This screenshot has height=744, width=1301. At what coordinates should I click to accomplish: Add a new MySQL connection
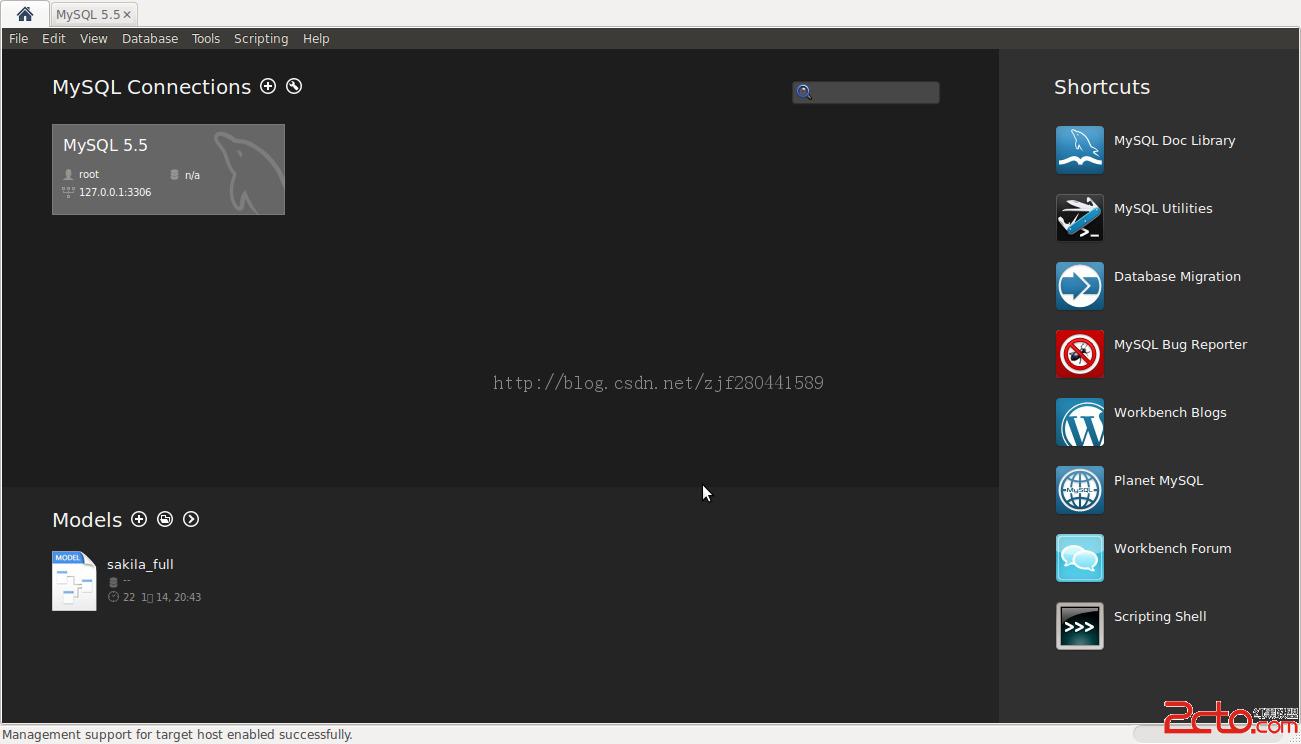tap(268, 86)
